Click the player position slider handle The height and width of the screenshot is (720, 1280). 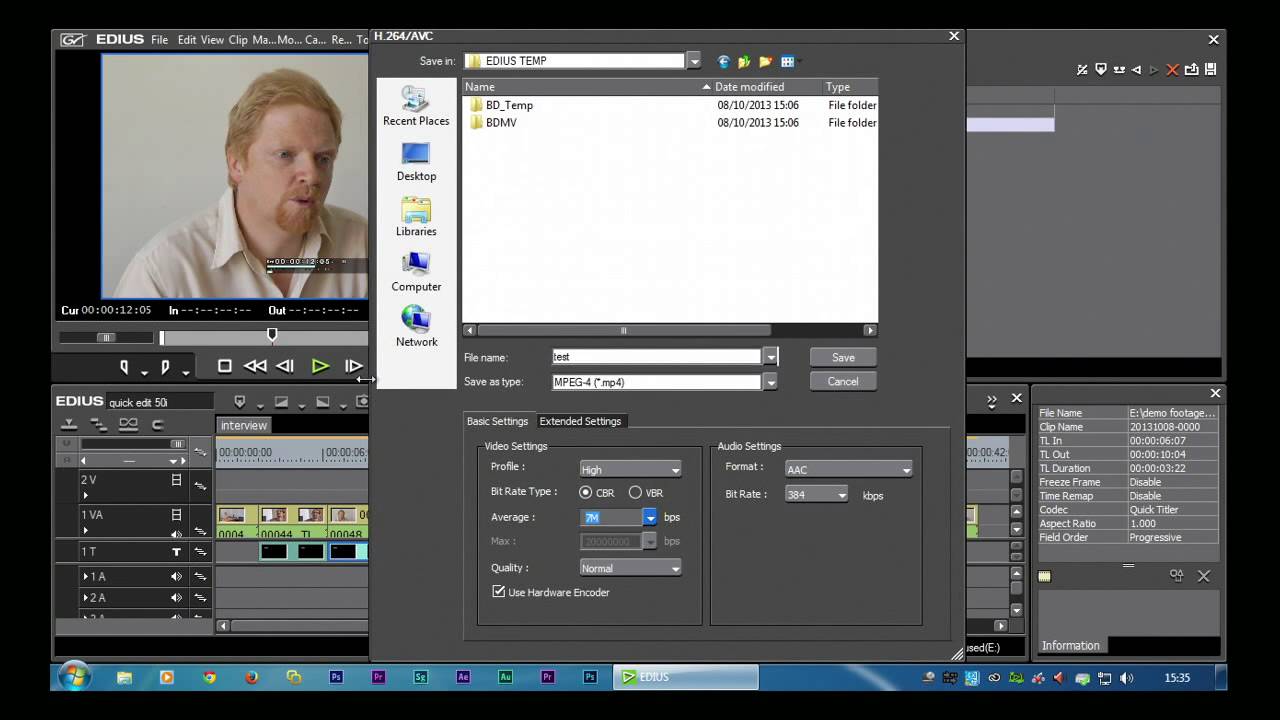point(271,334)
